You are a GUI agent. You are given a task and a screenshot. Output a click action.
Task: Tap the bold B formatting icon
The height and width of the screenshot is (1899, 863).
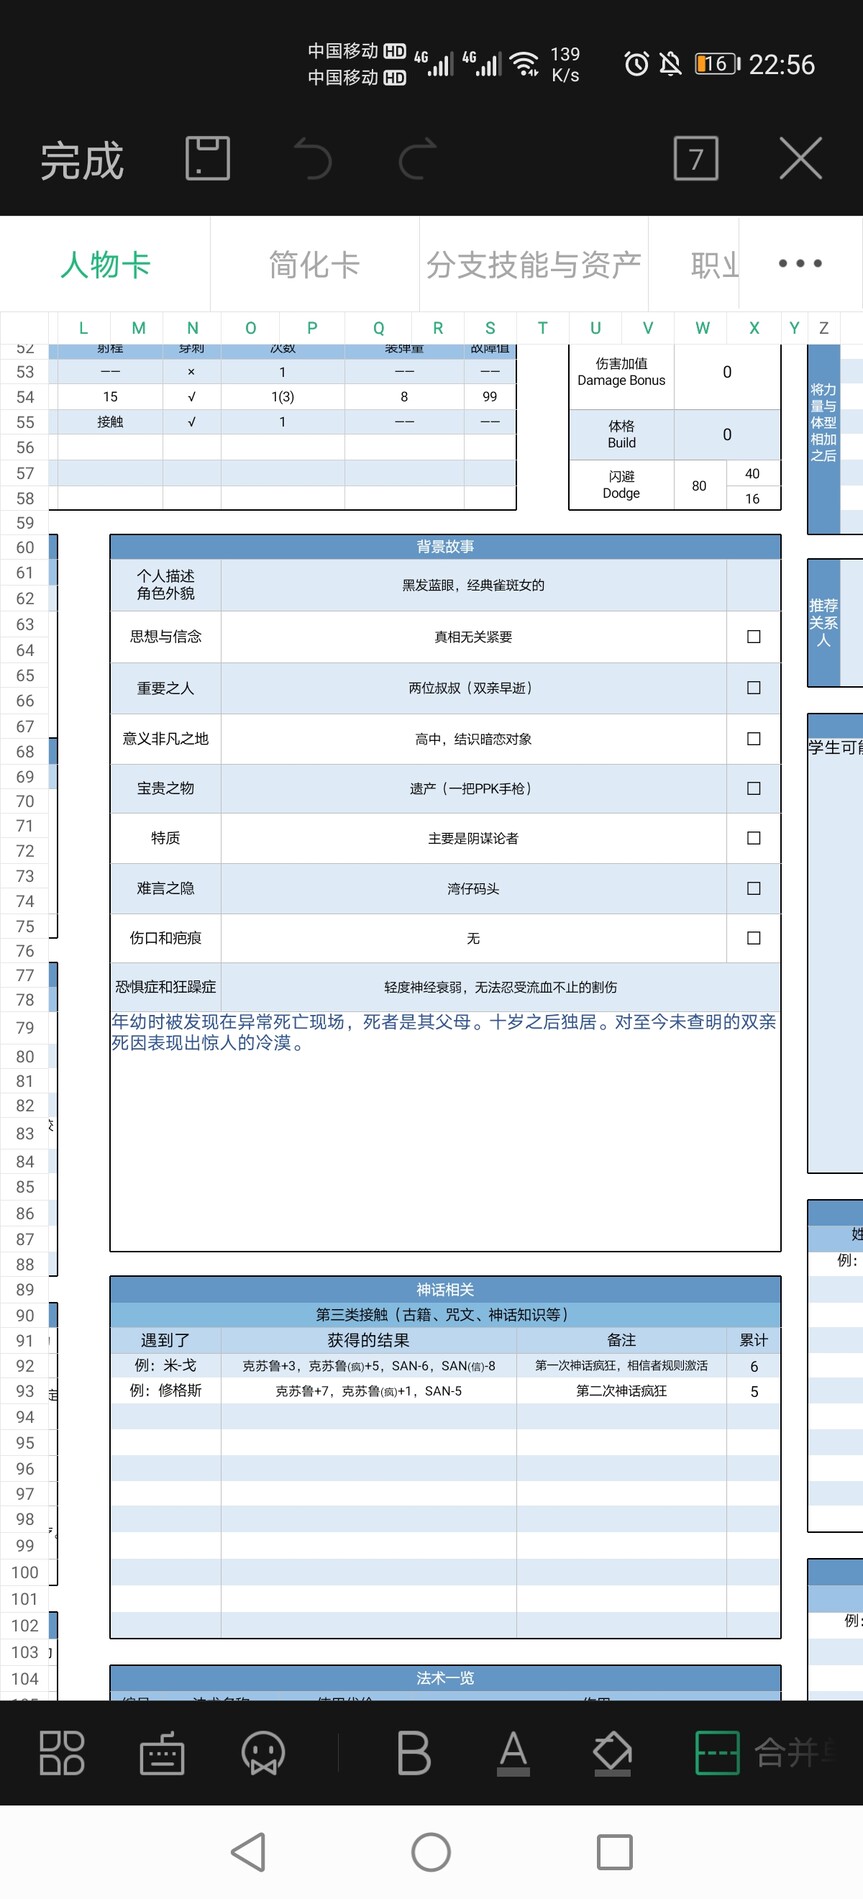coord(413,1753)
